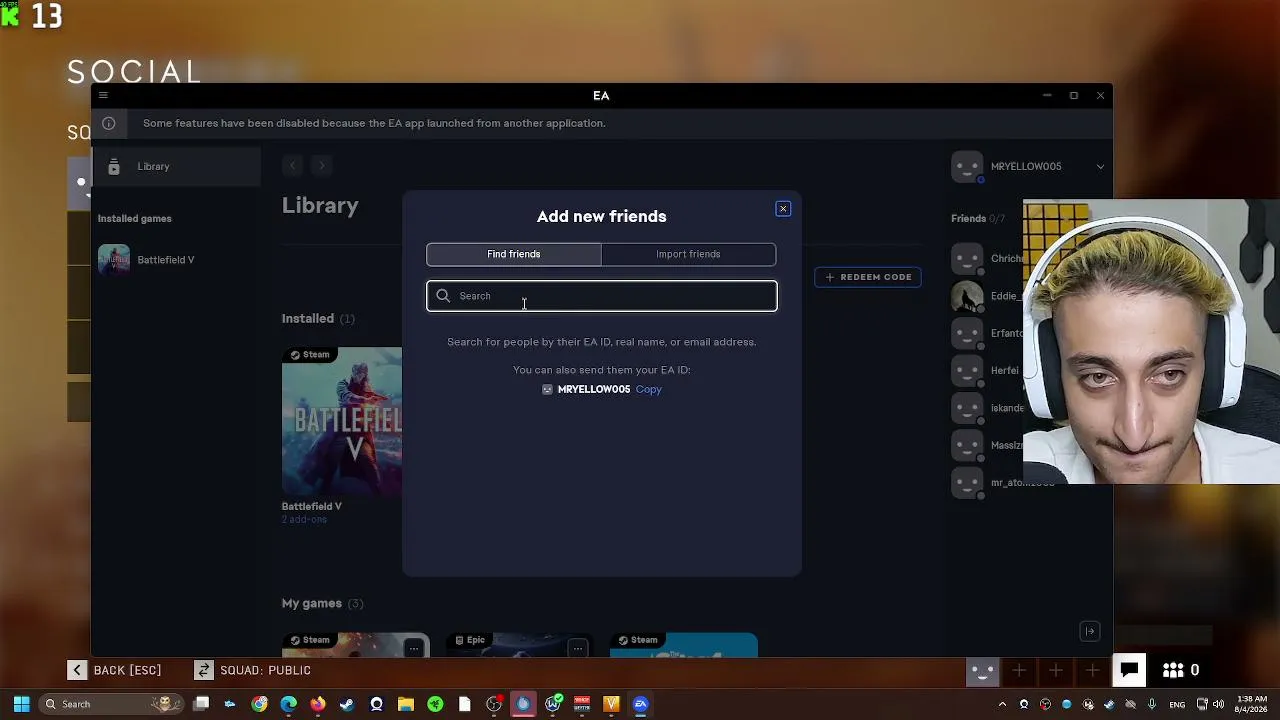Open Razer app from the taskbar
The image size is (1280, 720).
point(435,704)
